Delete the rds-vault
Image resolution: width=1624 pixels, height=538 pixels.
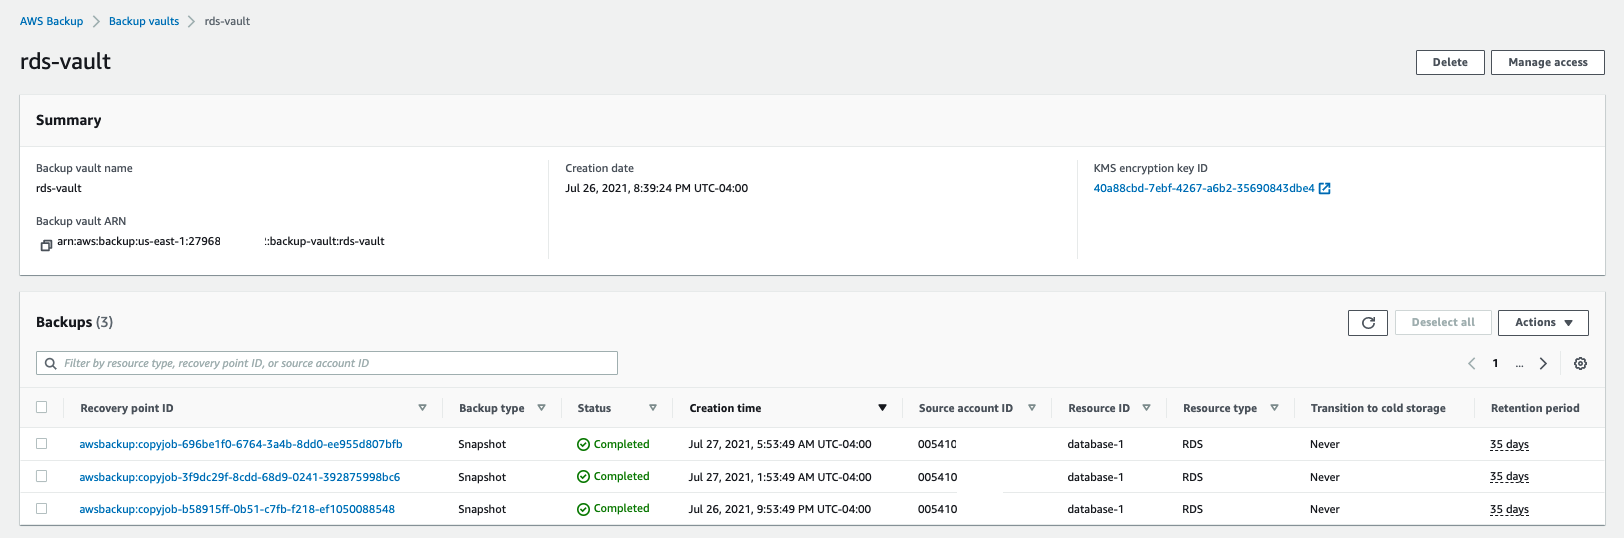[1450, 62]
